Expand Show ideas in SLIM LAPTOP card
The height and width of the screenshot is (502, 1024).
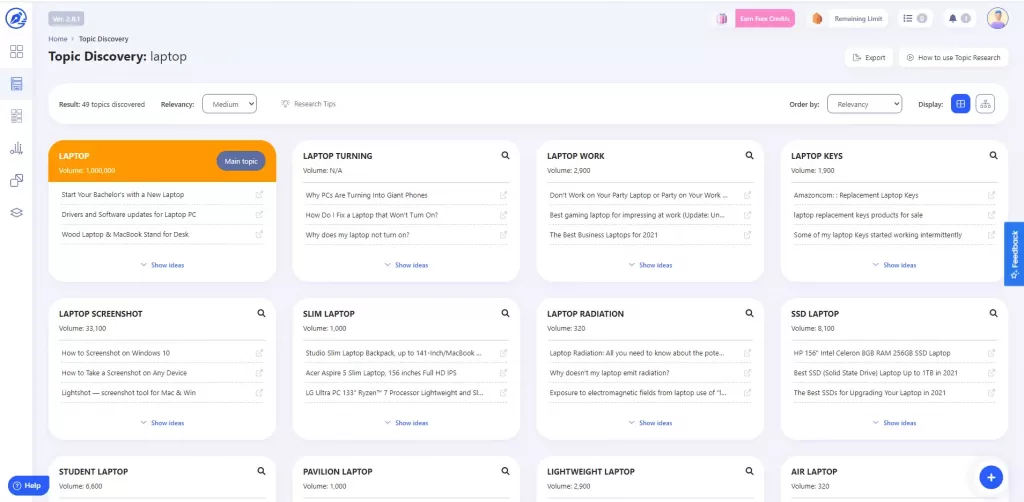pyautogui.click(x=406, y=423)
